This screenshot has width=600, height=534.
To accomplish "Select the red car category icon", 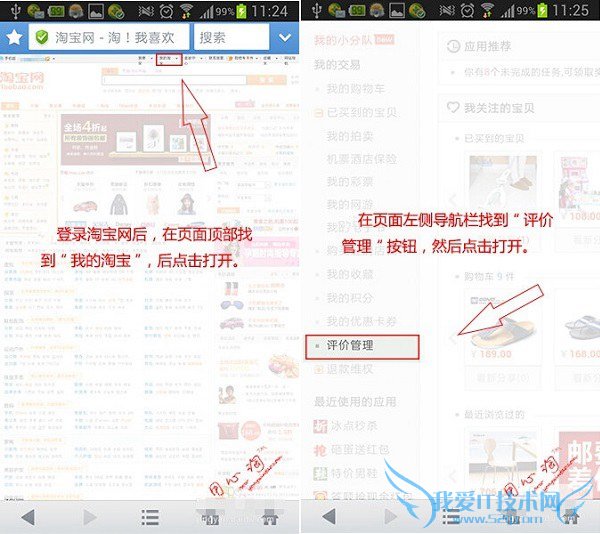I will 85,206.
